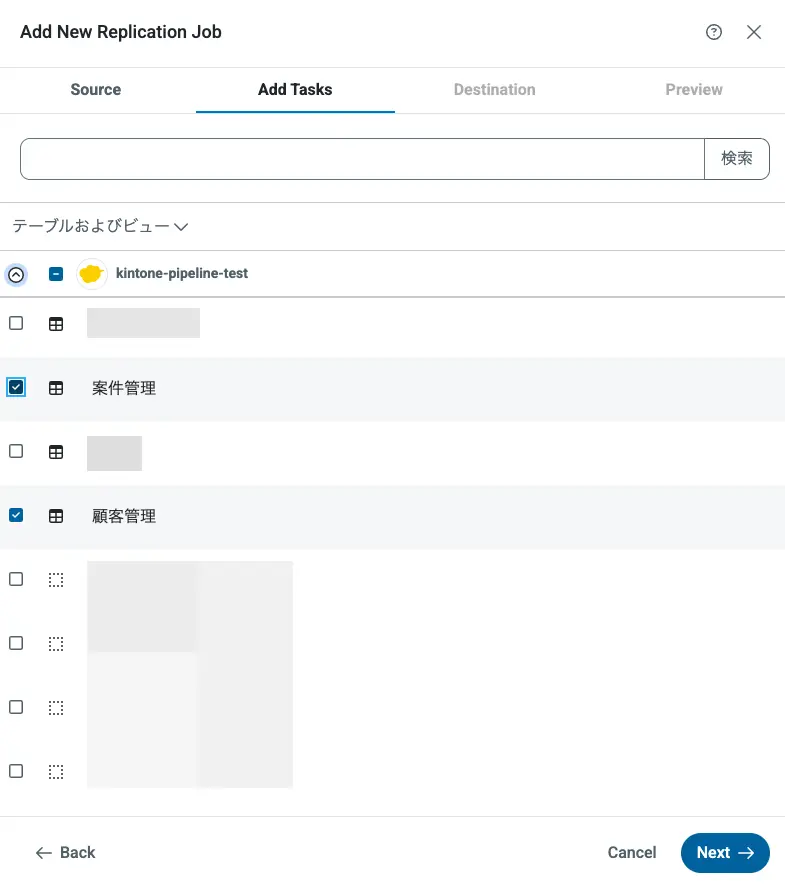Viewport: 785px width, 886px height.
Task: Uncheck the 案件管理 checkbox
Action: (x=16, y=387)
